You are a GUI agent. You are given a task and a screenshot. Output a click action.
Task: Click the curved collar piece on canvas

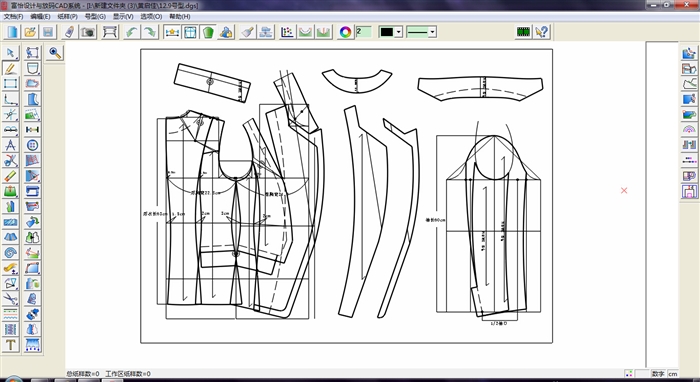(357, 81)
